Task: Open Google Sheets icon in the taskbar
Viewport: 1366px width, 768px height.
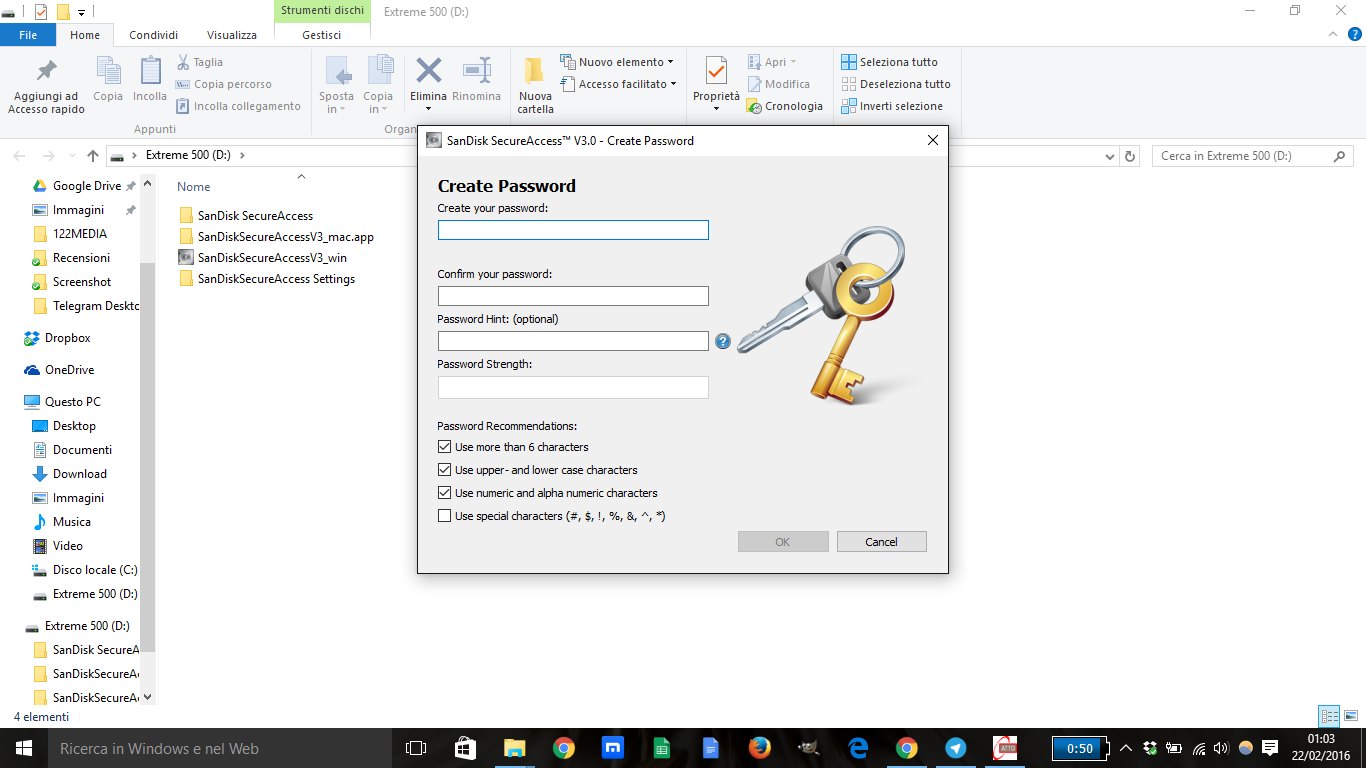Action: point(662,748)
